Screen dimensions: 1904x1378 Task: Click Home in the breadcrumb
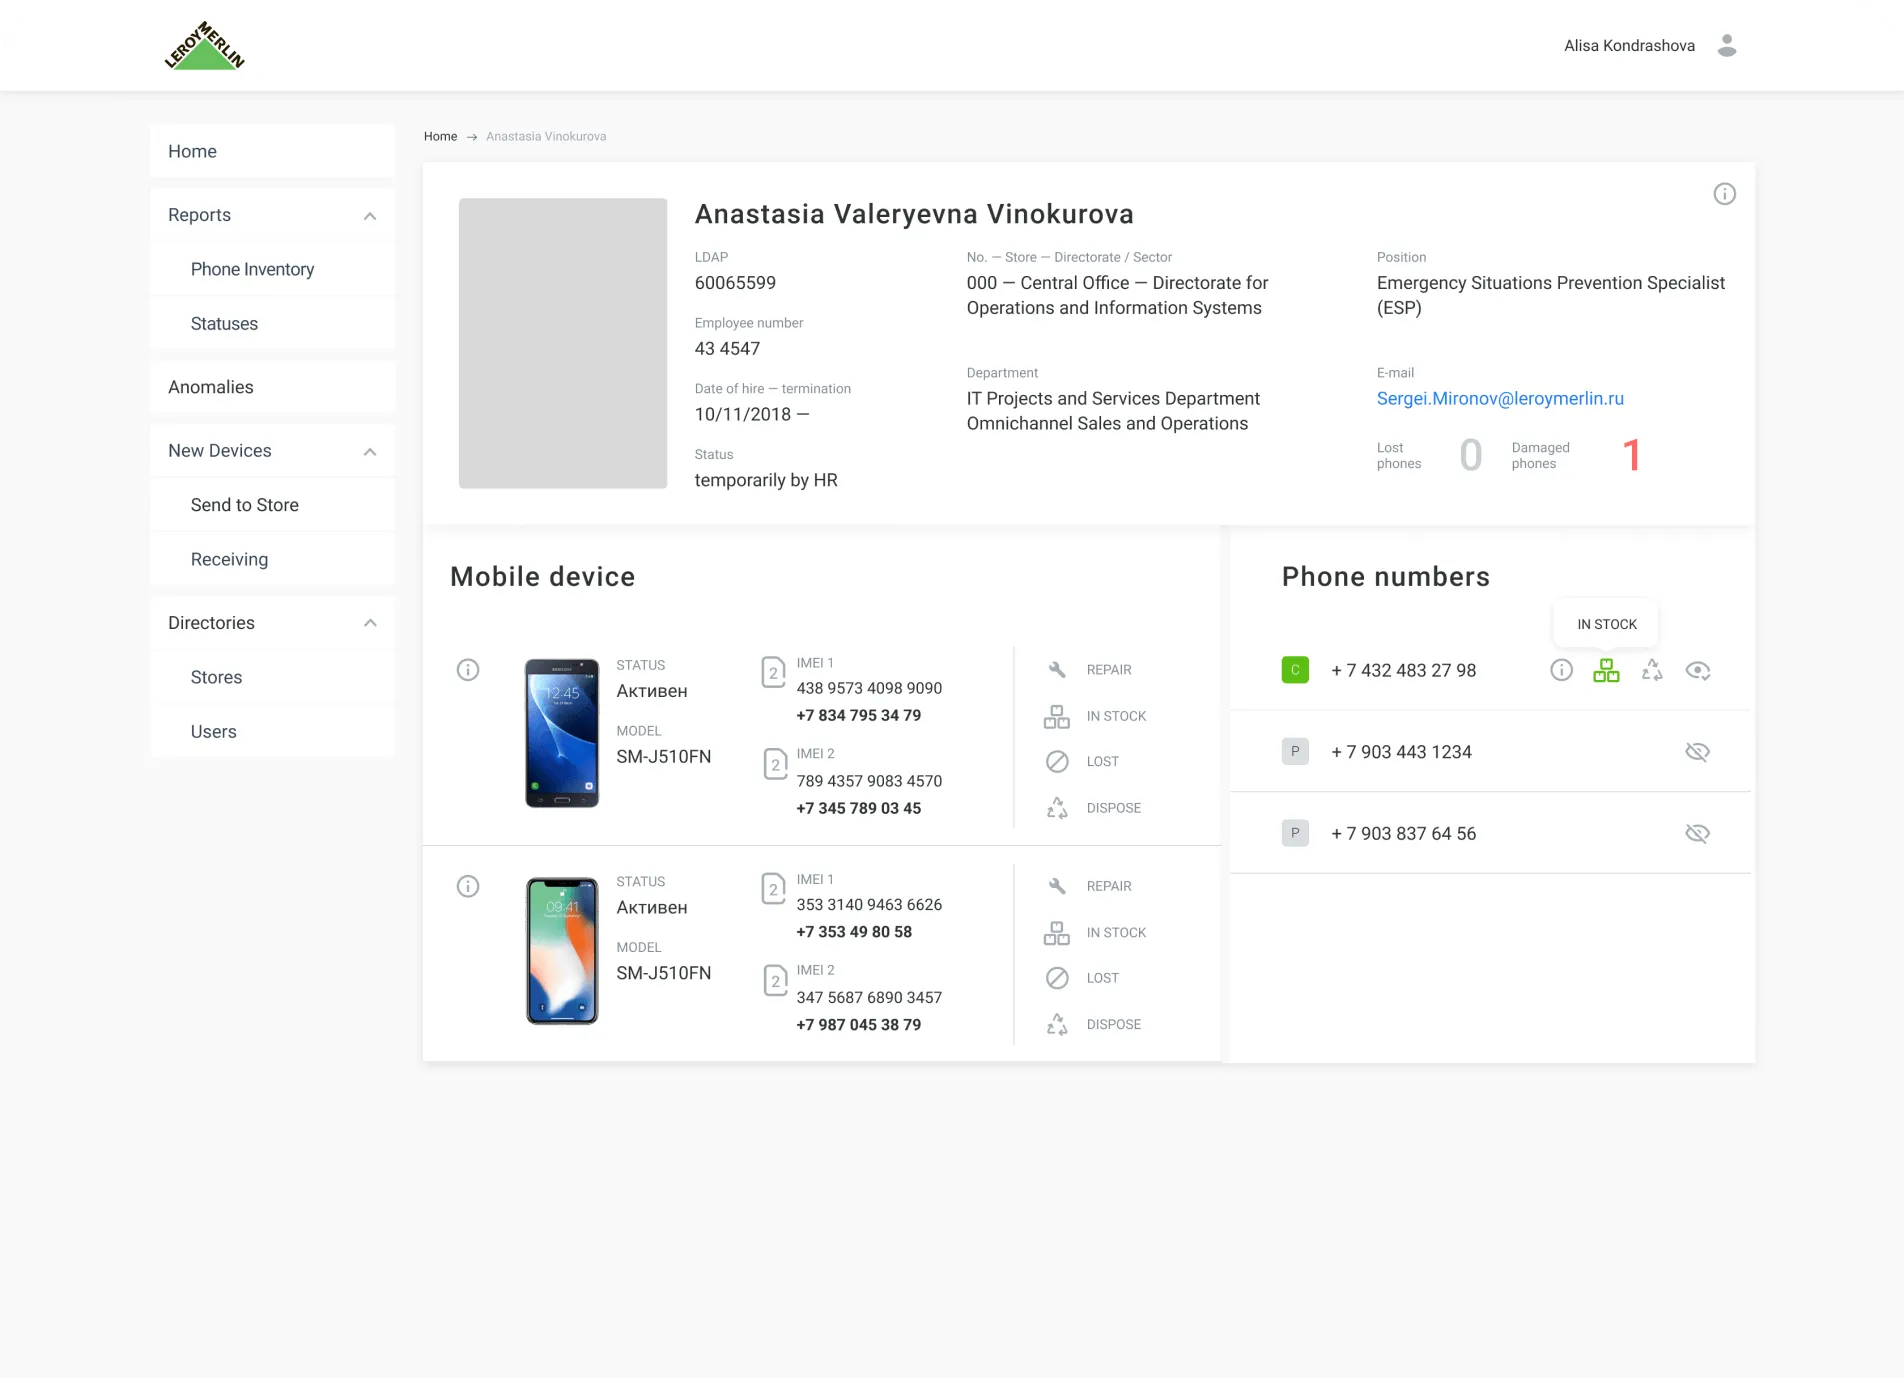[x=440, y=137]
